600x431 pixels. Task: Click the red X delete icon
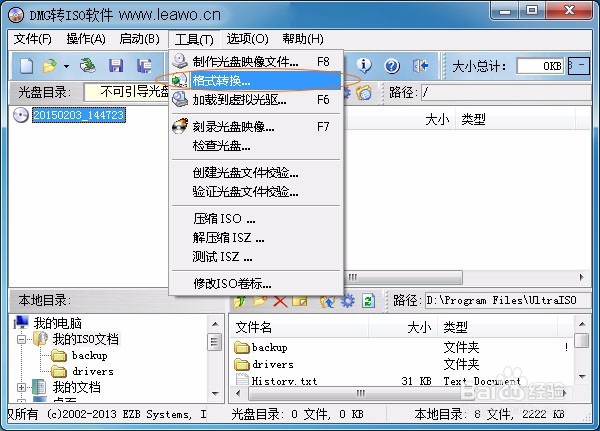[280, 301]
